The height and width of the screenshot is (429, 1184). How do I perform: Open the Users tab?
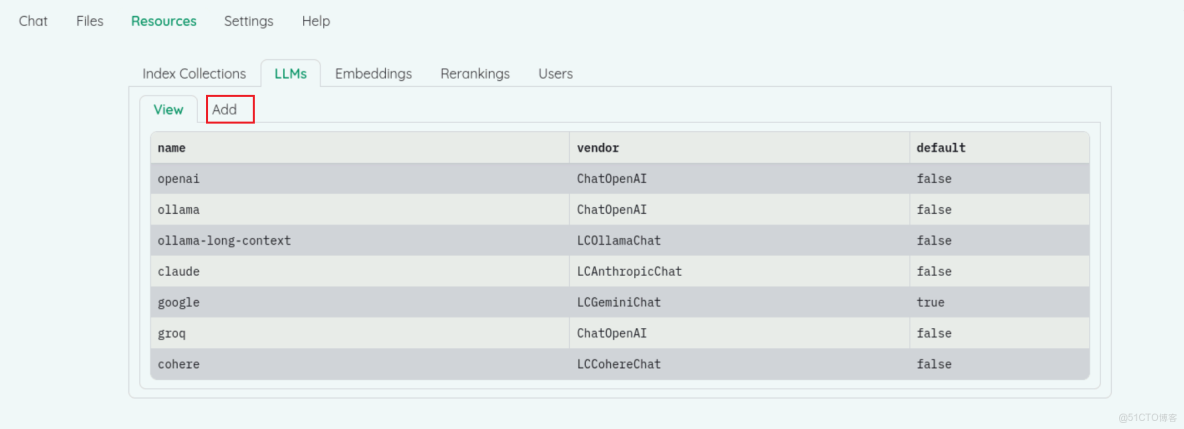pyautogui.click(x=555, y=73)
